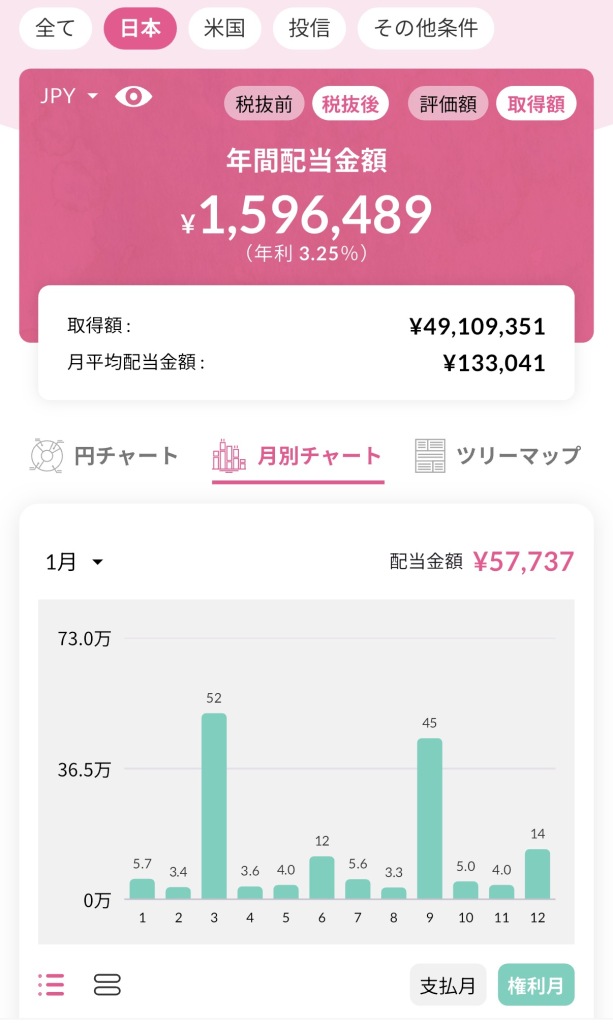Open the 投信 filter

click(x=309, y=28)
